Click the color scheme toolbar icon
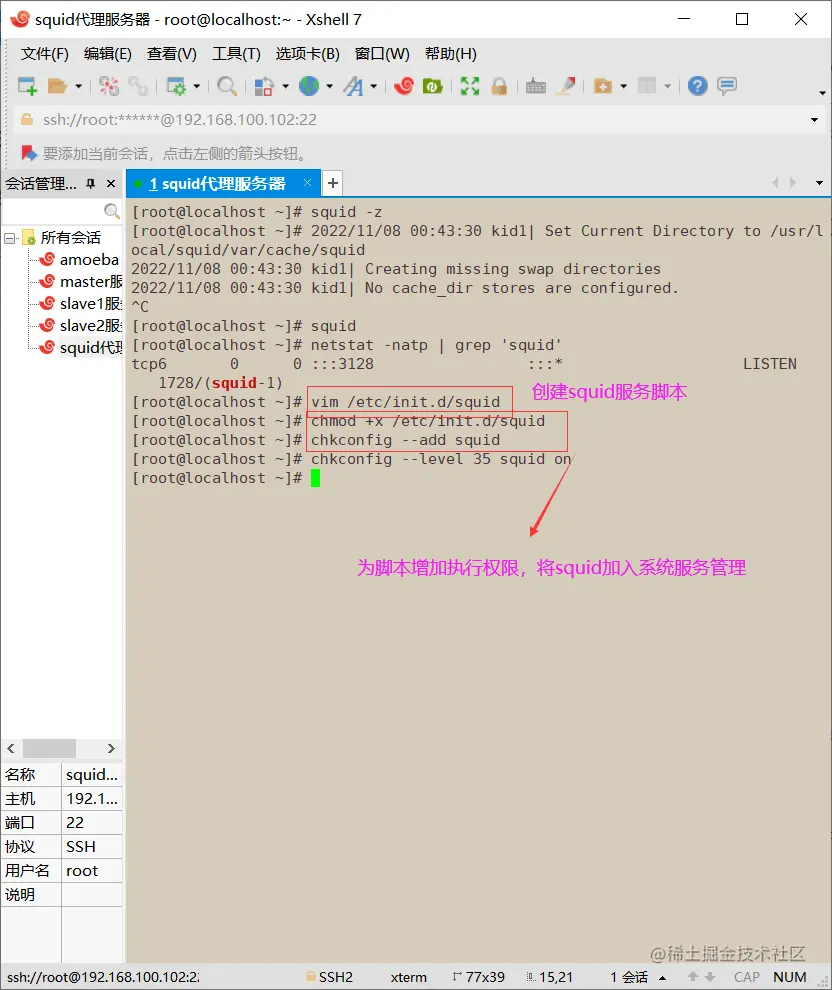 pyautogui.click(x=264, y=86)
